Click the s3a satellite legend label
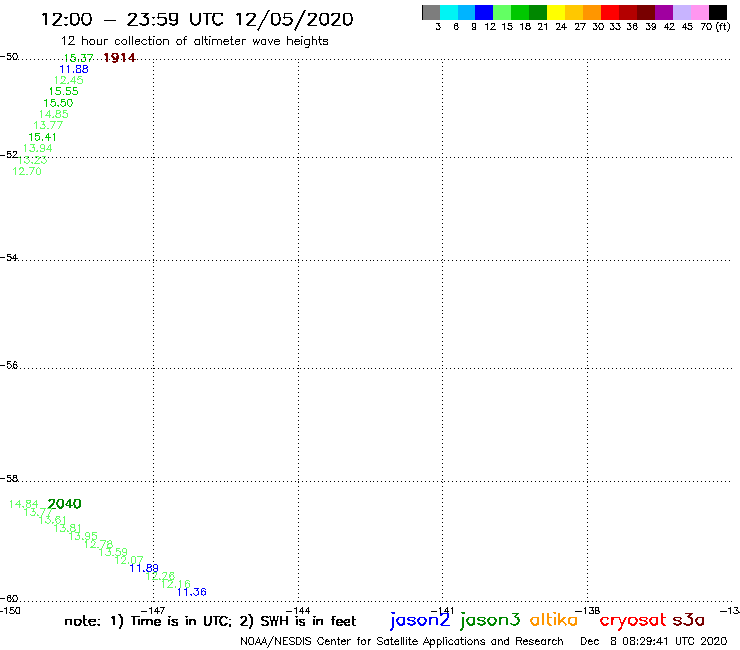 click(688, 620)
